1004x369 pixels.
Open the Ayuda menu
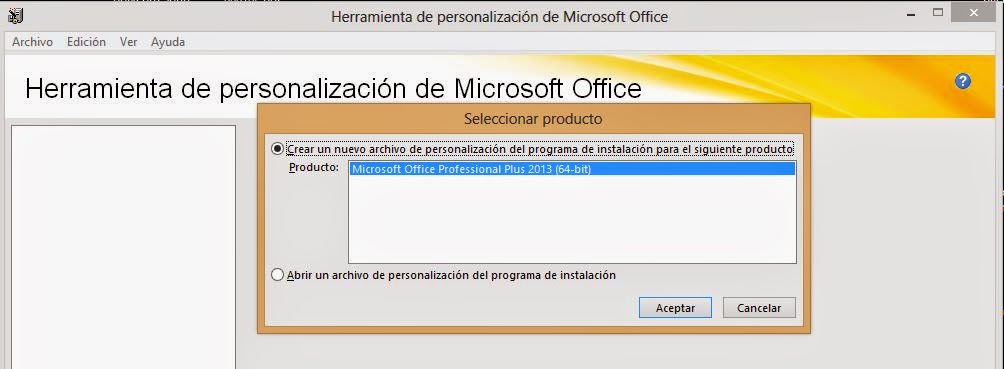[x=168, y=42]
